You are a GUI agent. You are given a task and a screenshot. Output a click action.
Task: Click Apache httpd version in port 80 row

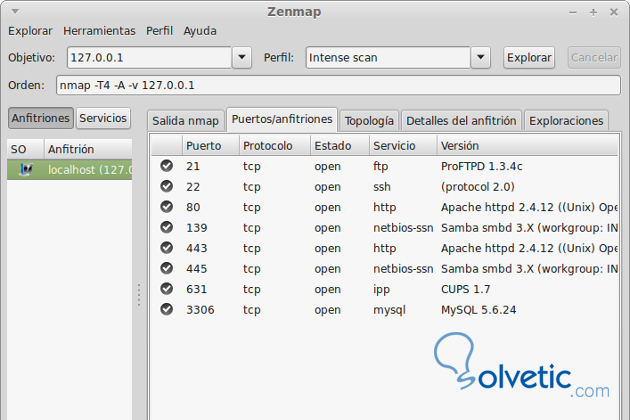pos(529,207)
